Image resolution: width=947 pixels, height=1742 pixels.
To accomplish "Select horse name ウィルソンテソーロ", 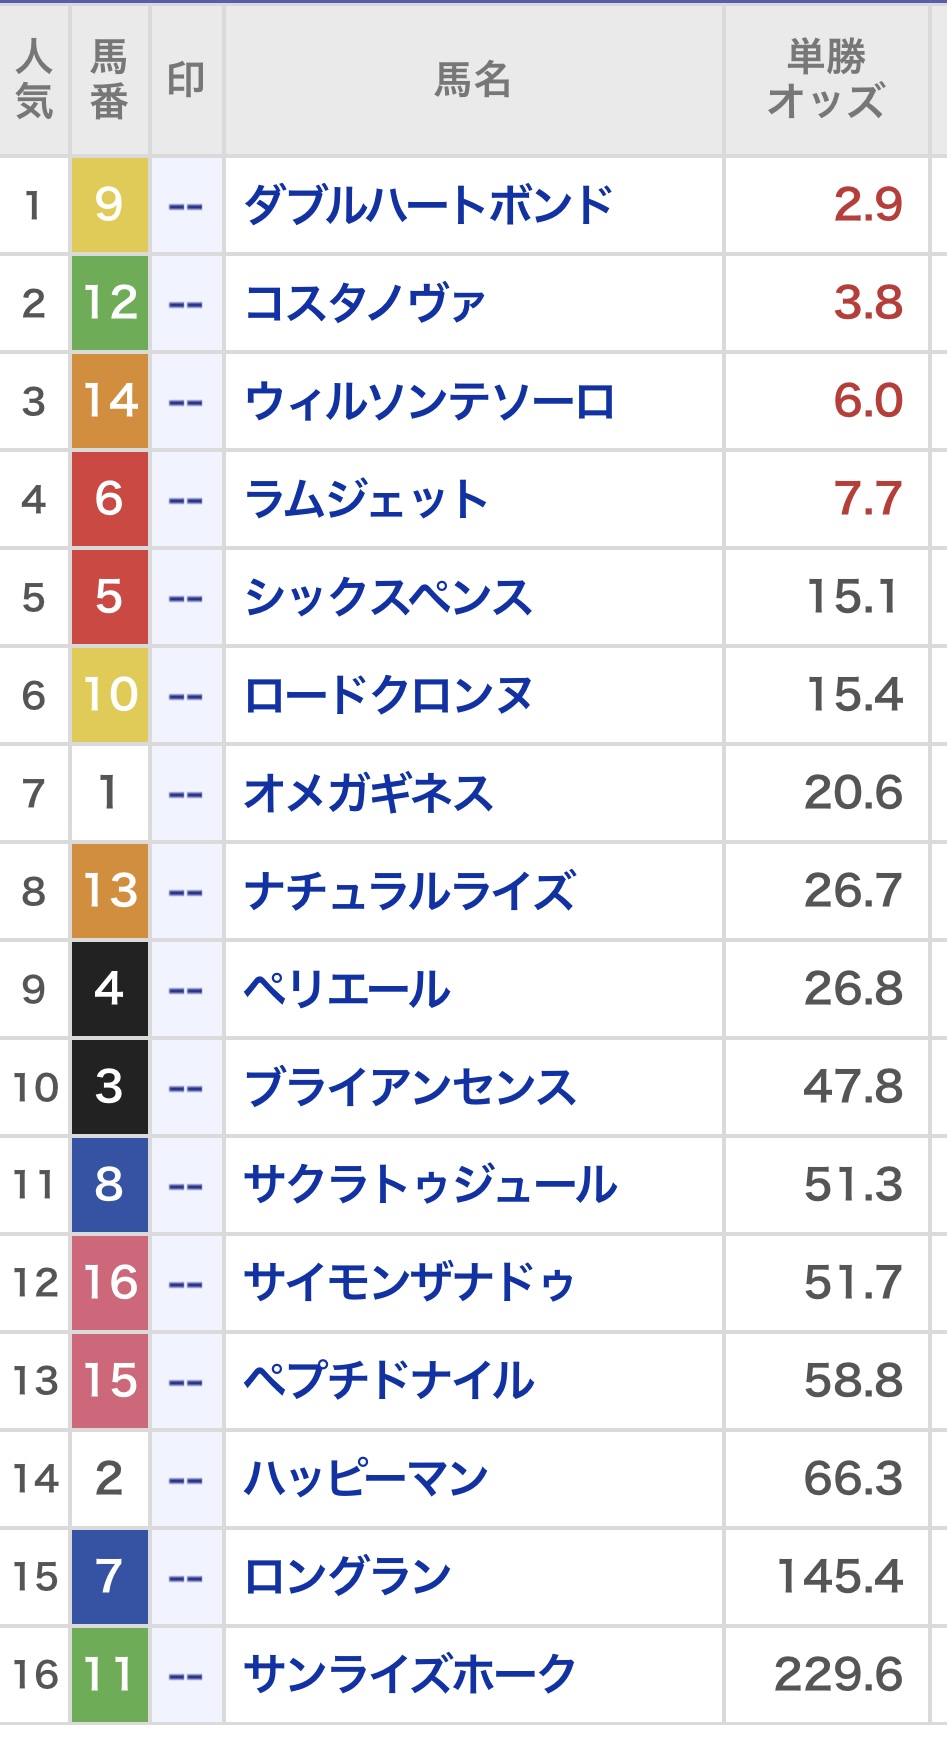I will tap(430, 401).
